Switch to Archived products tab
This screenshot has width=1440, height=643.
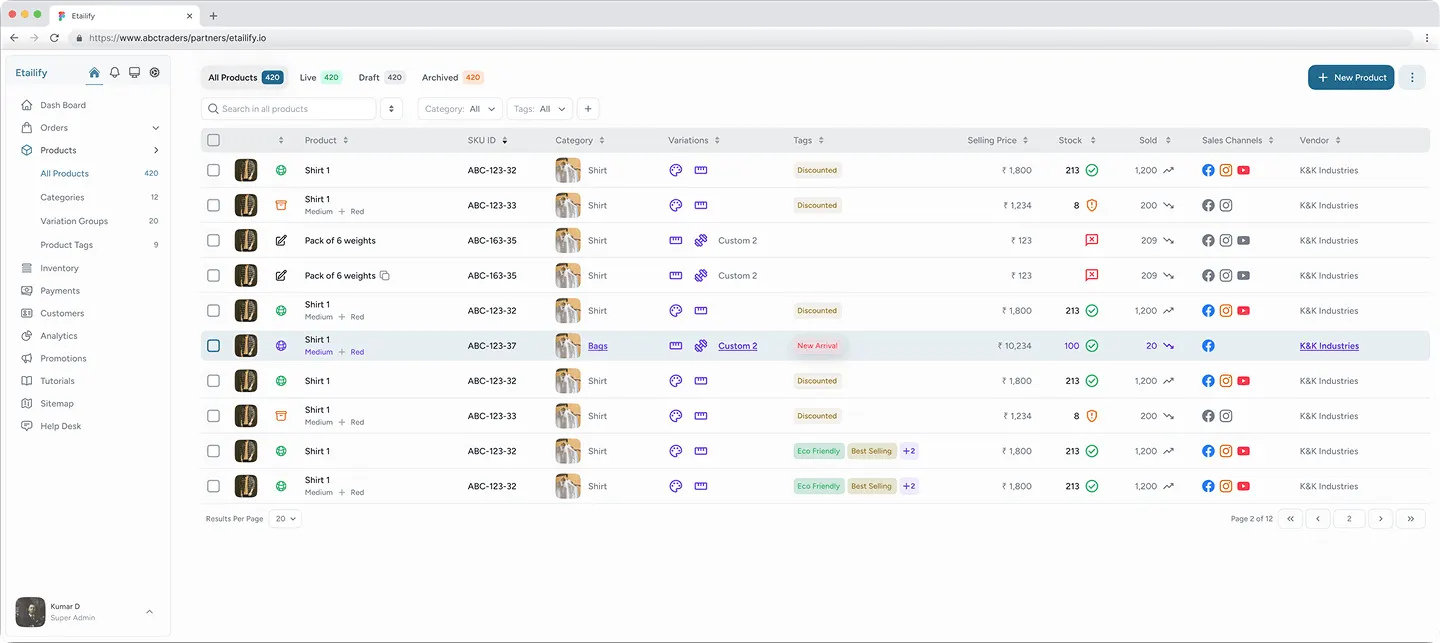point(452,77)
